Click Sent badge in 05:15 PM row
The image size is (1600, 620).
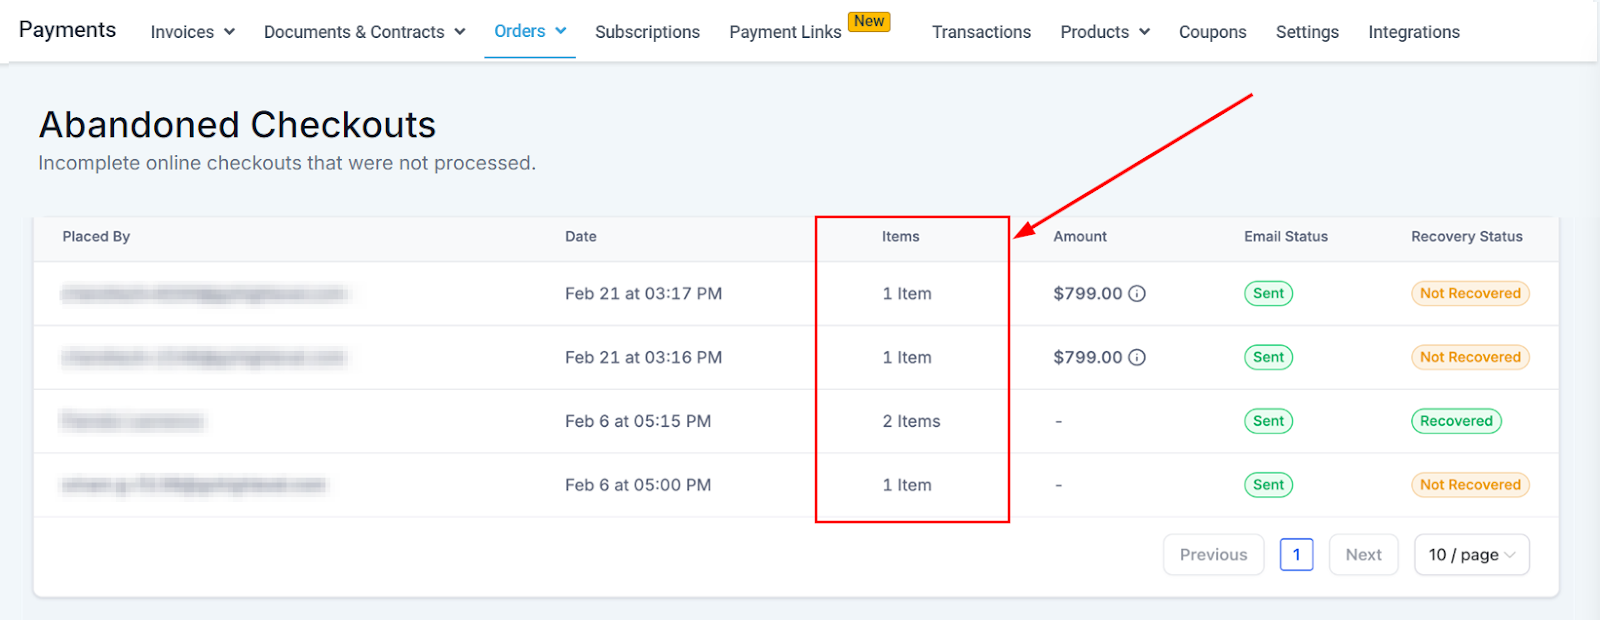(1268, 422)
